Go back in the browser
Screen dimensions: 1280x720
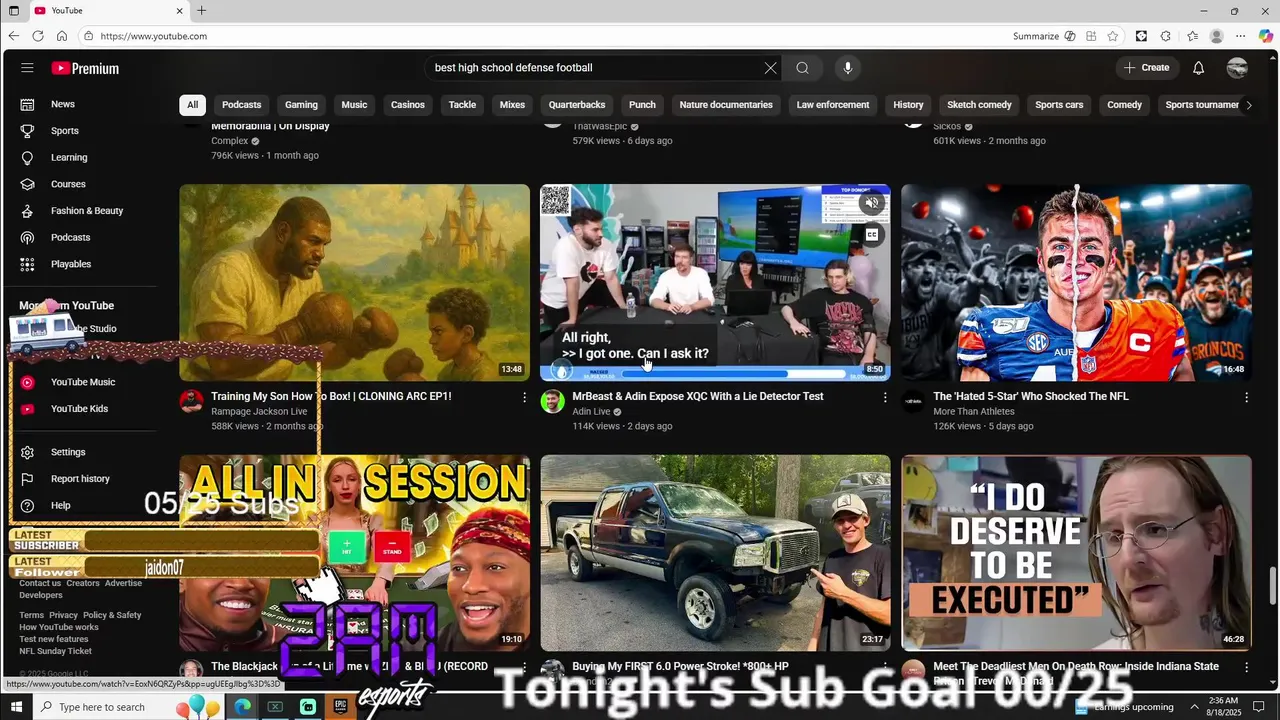pos(14,36)
